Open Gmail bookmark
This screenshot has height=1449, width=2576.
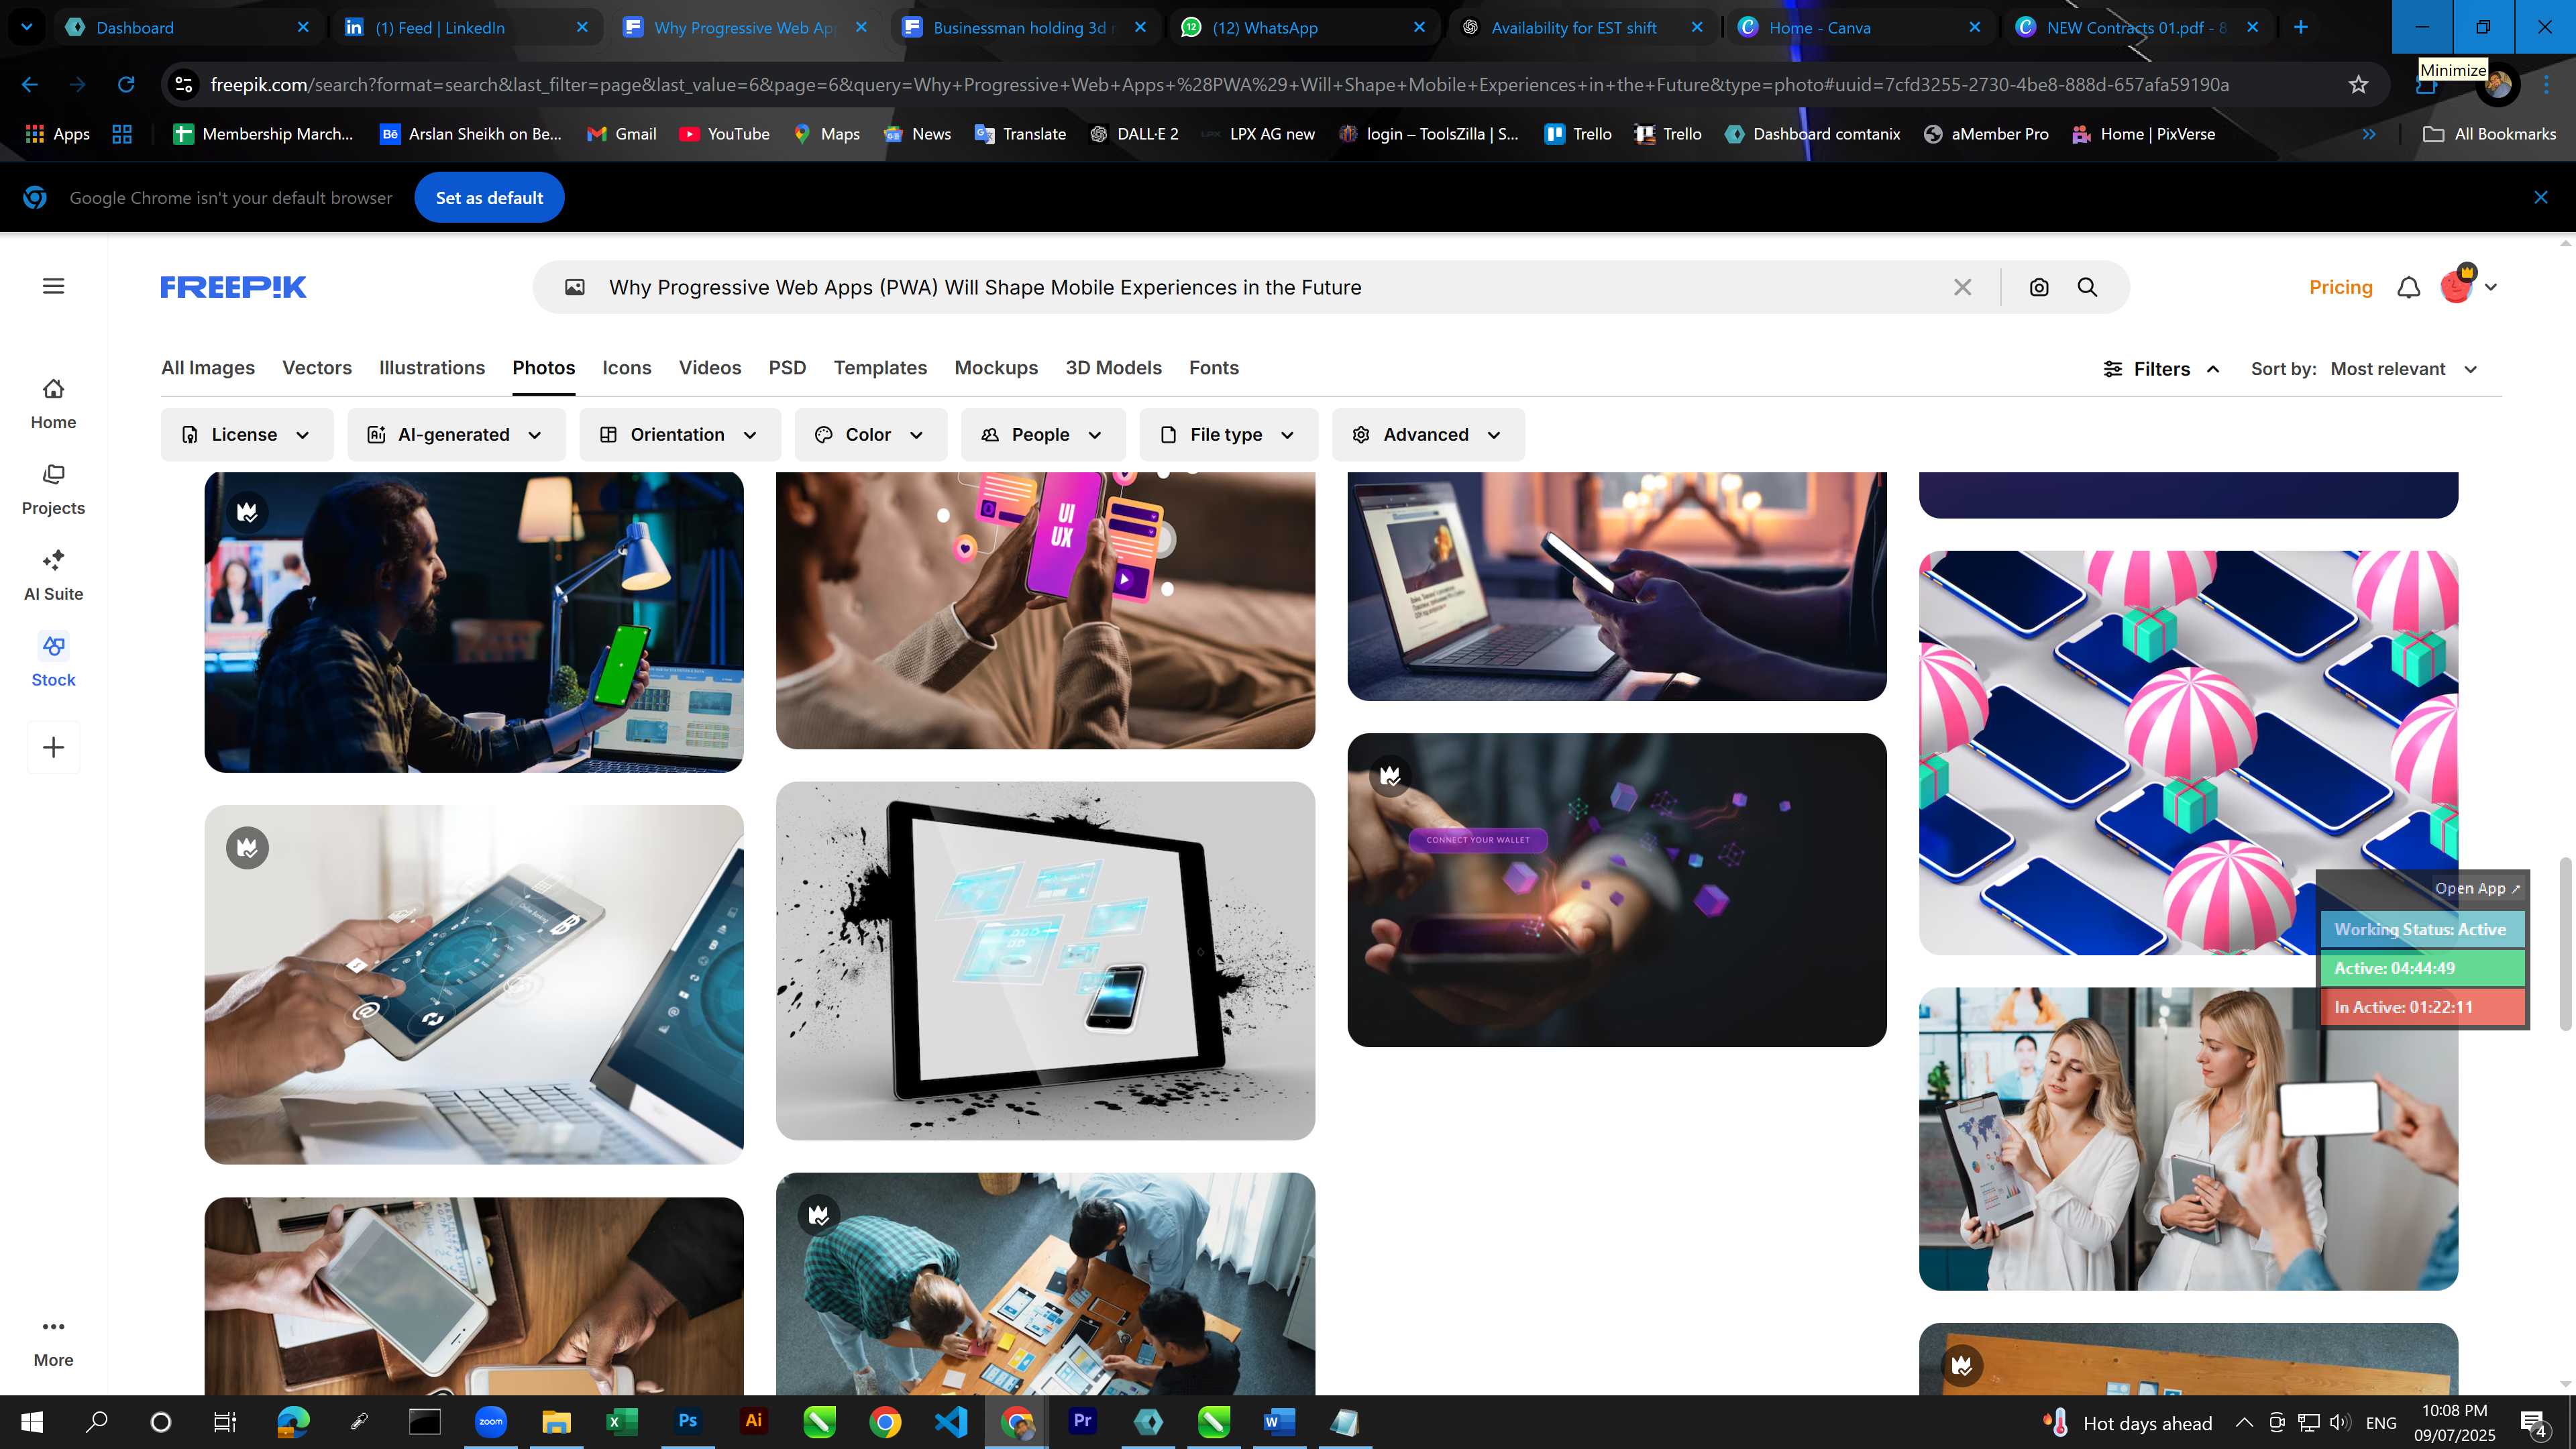621,134
